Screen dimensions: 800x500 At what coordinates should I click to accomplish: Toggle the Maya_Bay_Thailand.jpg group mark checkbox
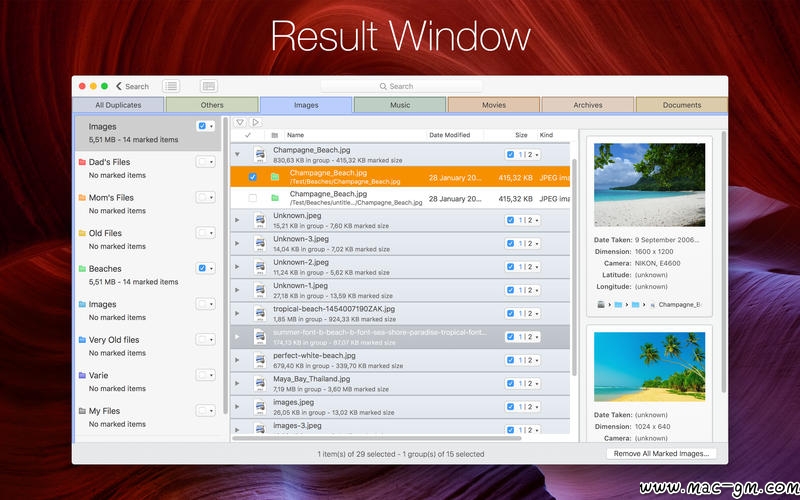pos(511,384)
